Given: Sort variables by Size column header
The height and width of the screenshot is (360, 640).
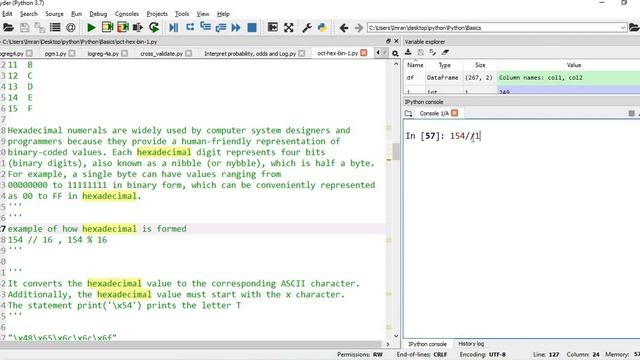Looking at the screenshot, I should [x=480, y=65].
